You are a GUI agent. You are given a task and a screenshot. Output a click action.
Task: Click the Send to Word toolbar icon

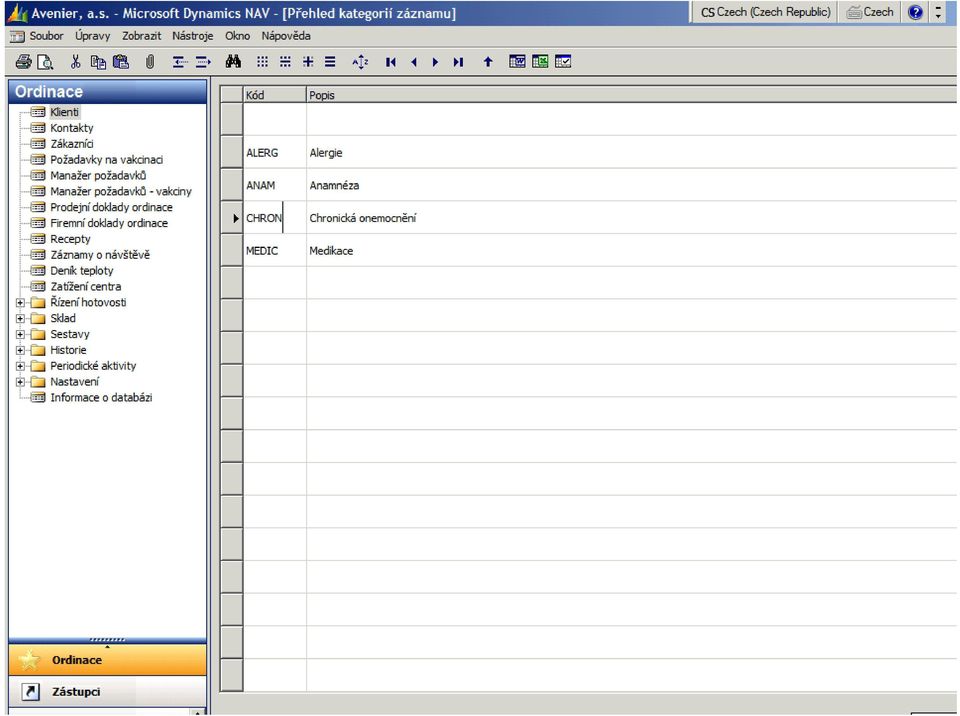[517, 61]
